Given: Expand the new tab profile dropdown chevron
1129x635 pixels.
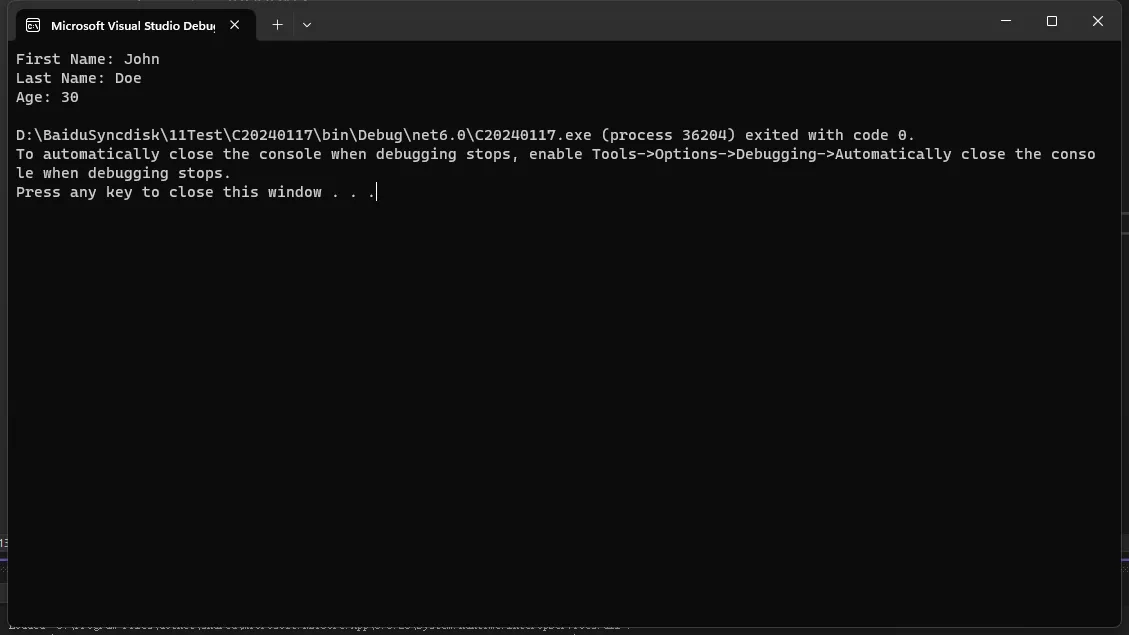Looking at the screenshot, I should click(307, 24).
